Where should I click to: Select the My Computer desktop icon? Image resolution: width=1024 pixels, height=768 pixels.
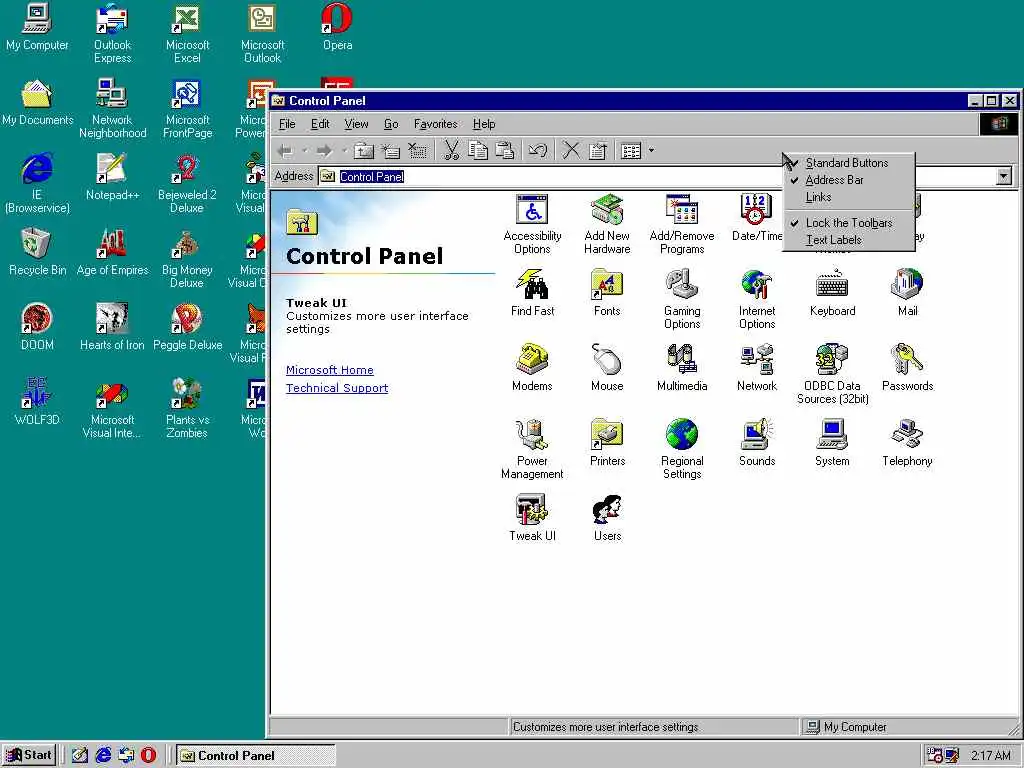click(x=37, y=27)
